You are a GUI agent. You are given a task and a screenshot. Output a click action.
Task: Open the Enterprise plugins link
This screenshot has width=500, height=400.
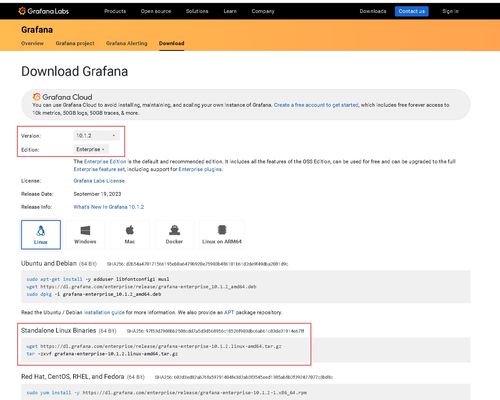click(200, 169)
